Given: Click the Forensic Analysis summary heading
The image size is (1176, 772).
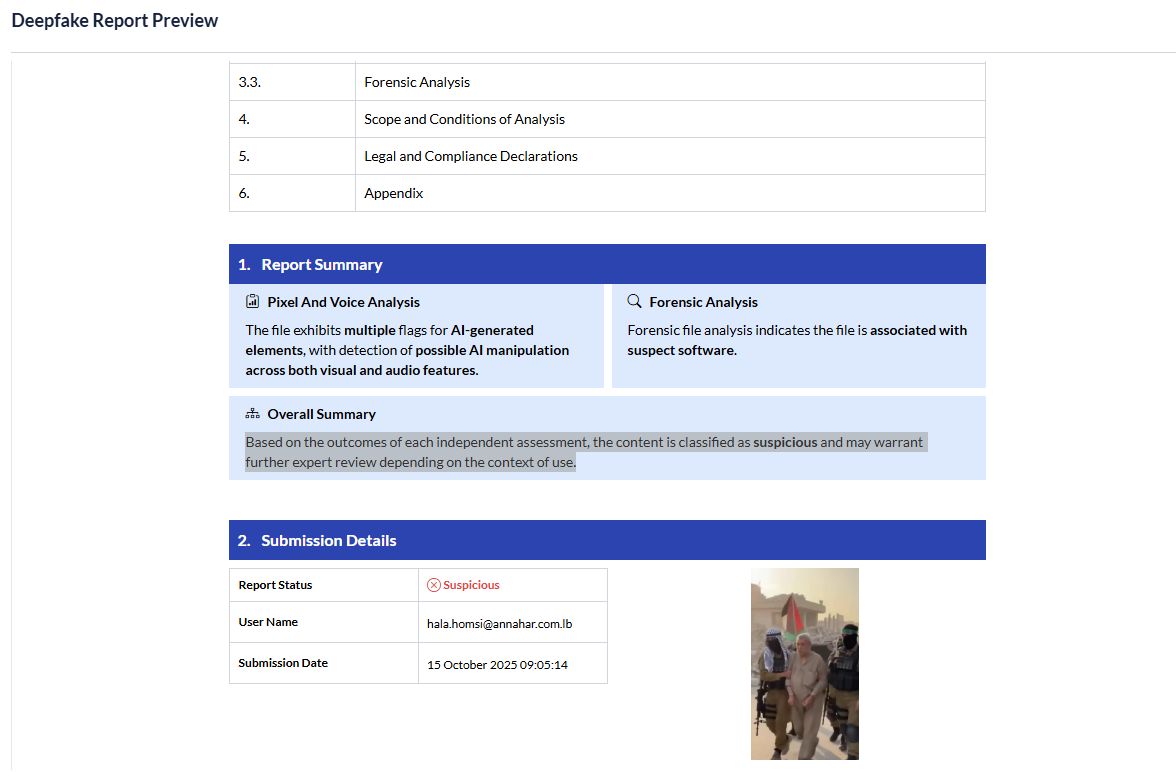Looking at the screenshot, I should 703,302.
